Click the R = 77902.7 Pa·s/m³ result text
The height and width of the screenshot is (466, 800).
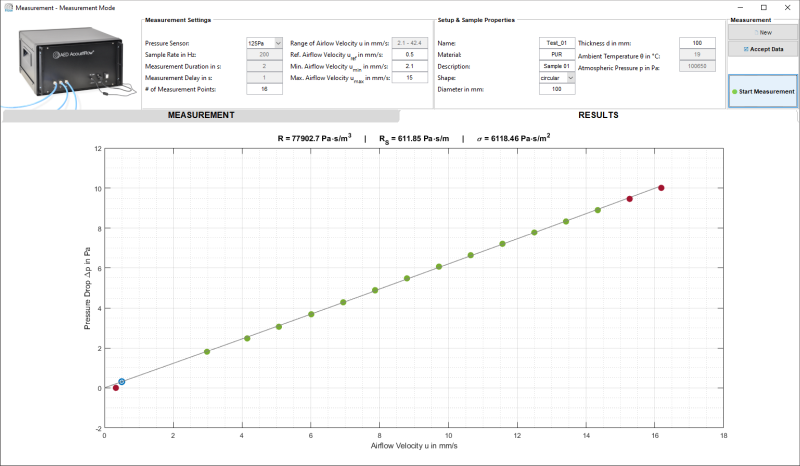[x=314, y=138]
